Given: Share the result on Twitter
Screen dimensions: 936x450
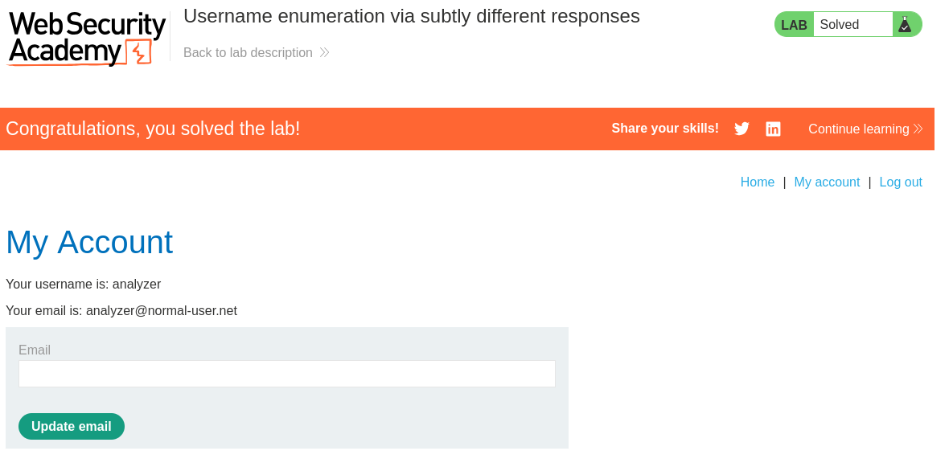Looking at the screenshot, I should [x=742, y=129].
